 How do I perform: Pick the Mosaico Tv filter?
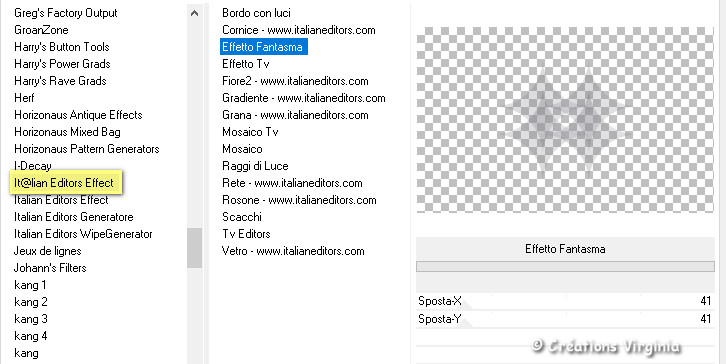coord(250,132)
